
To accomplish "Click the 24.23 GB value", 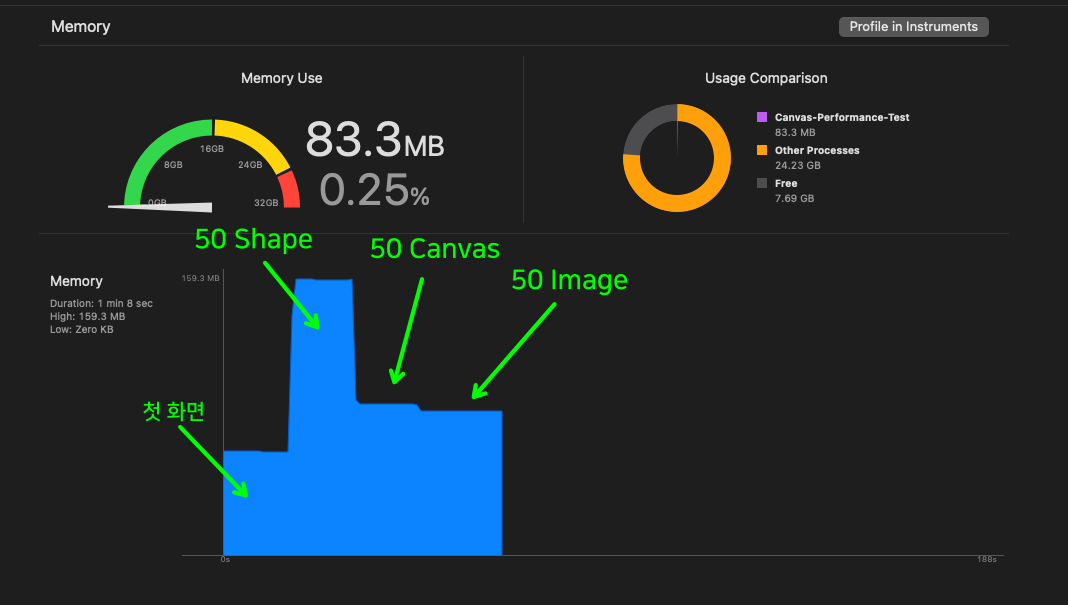I will (798, 166).
